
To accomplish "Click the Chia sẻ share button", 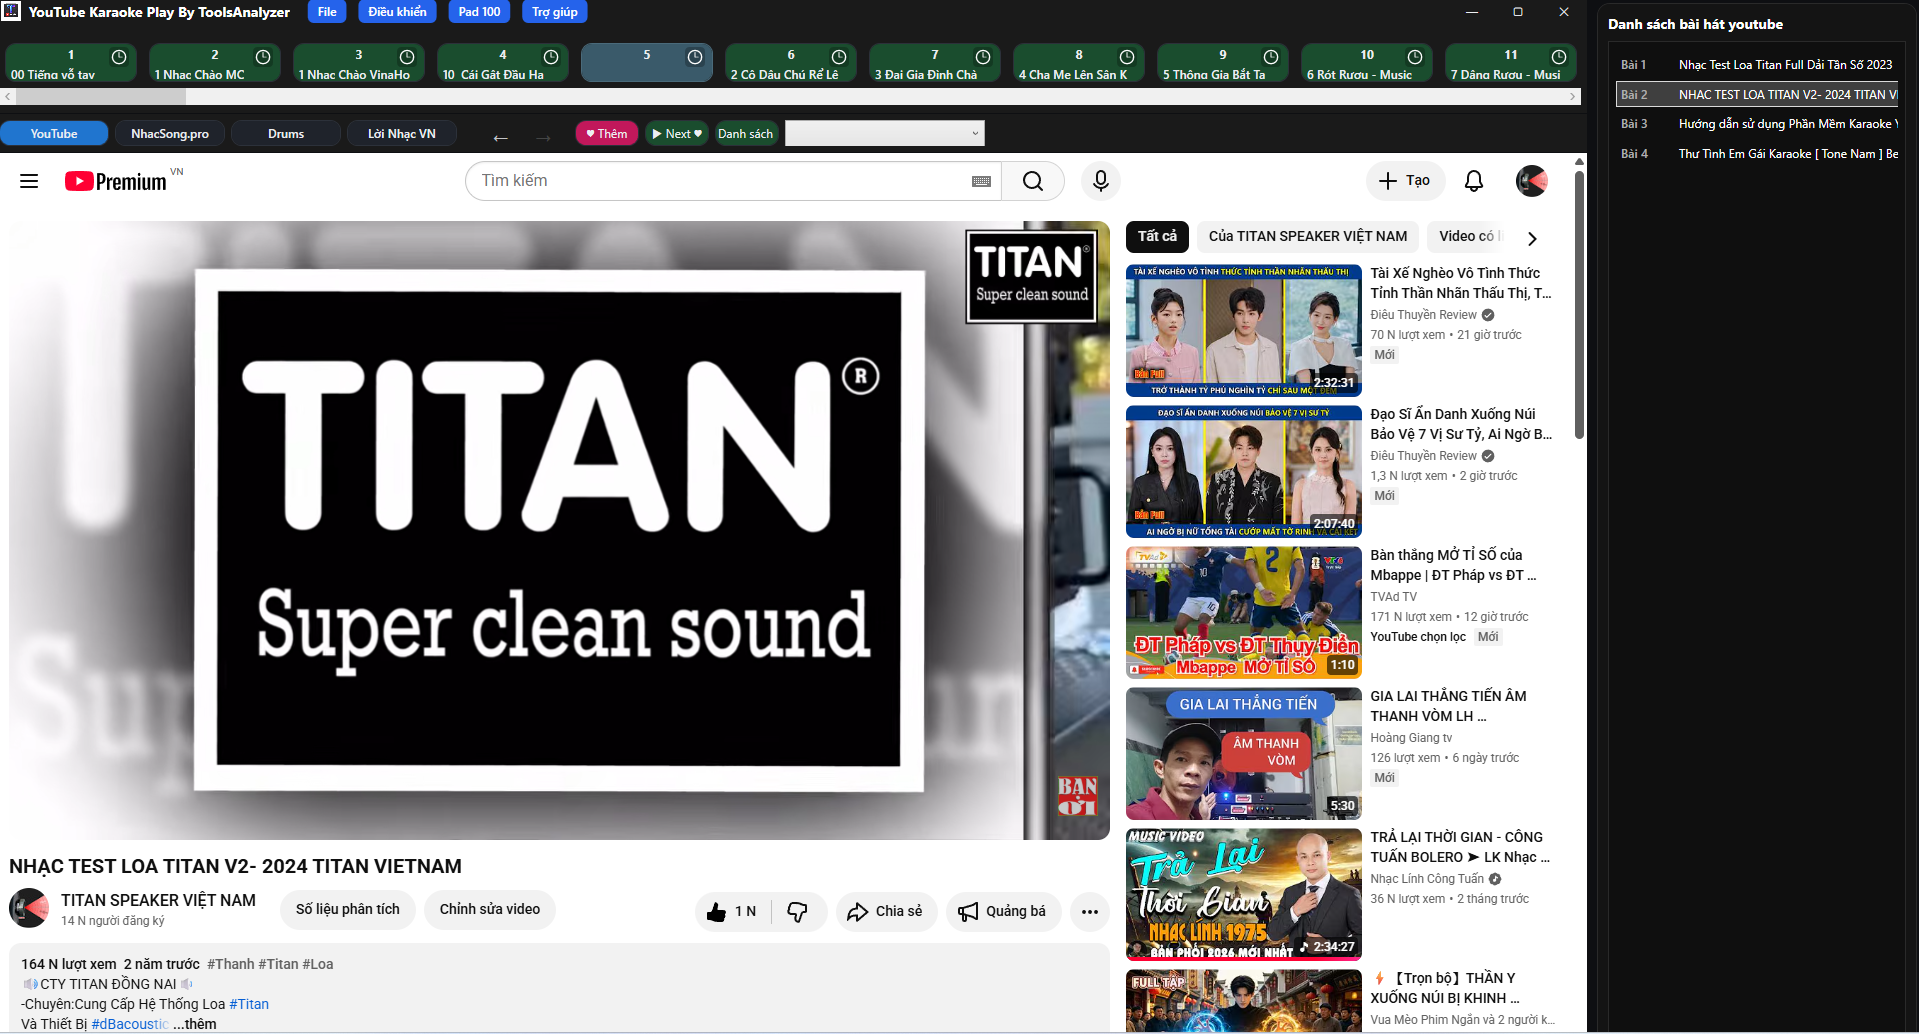I will click(x=885, y=911).
